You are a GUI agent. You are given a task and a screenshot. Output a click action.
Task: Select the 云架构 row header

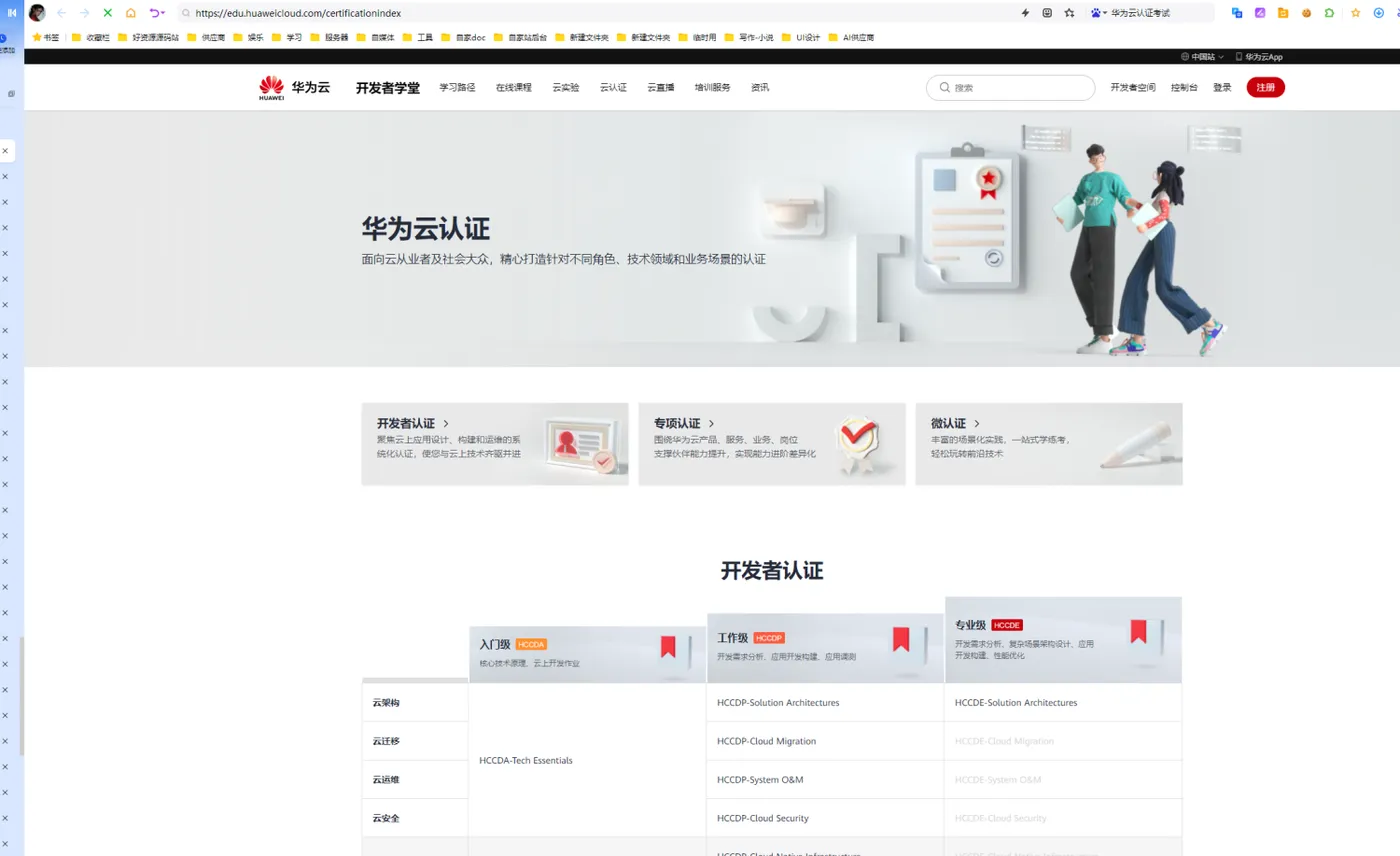(386, 702)
